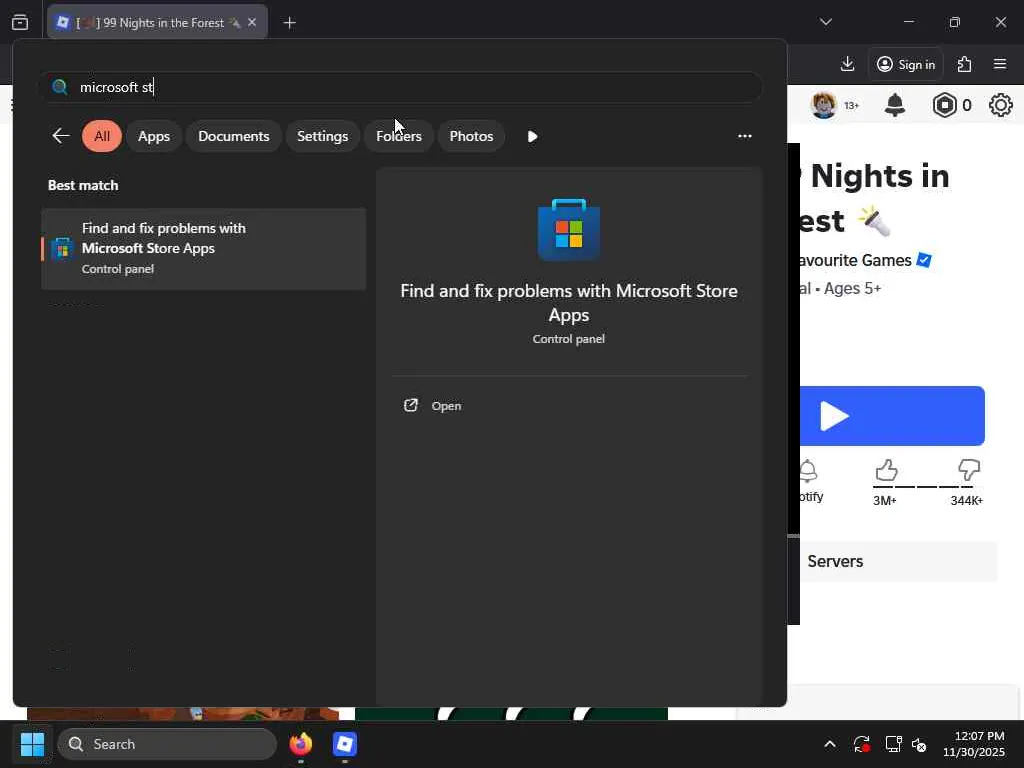Filter search results by All
The width and height of the screenshot is (1024, 768).
(x=102, y=136)
